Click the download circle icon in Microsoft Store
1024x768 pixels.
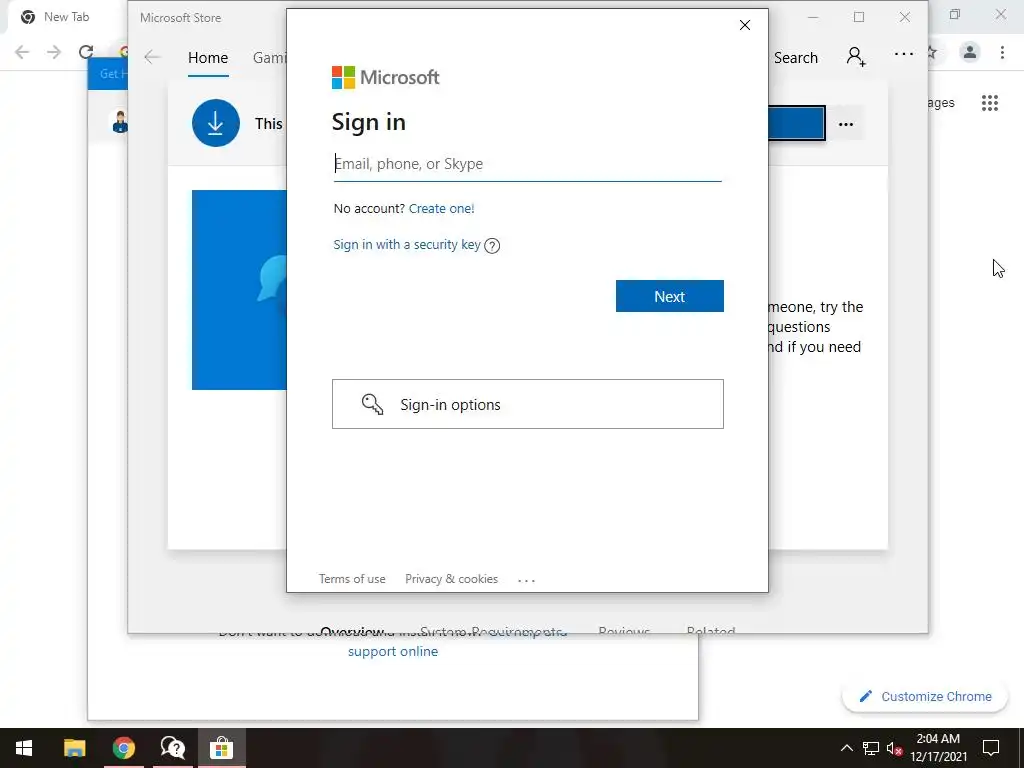216,123
